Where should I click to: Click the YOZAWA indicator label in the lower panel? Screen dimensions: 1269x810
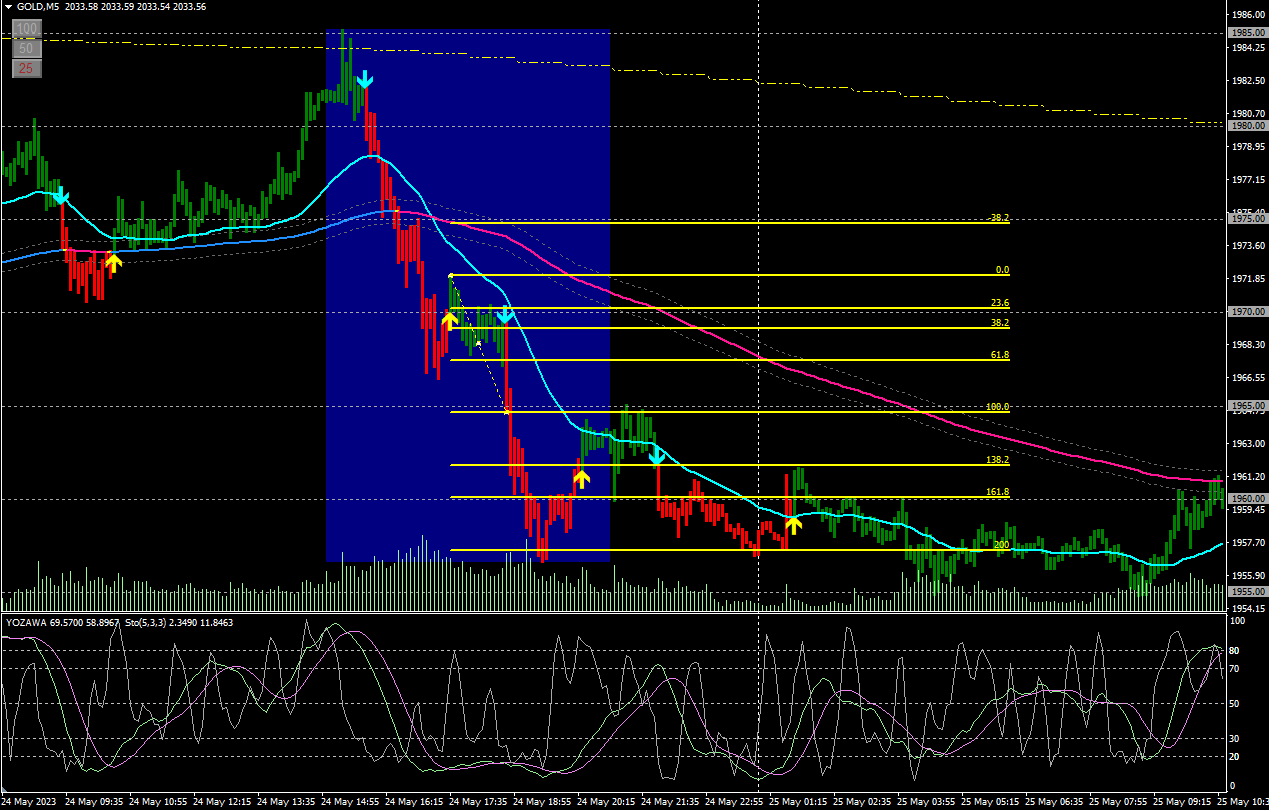click(28, 622)
